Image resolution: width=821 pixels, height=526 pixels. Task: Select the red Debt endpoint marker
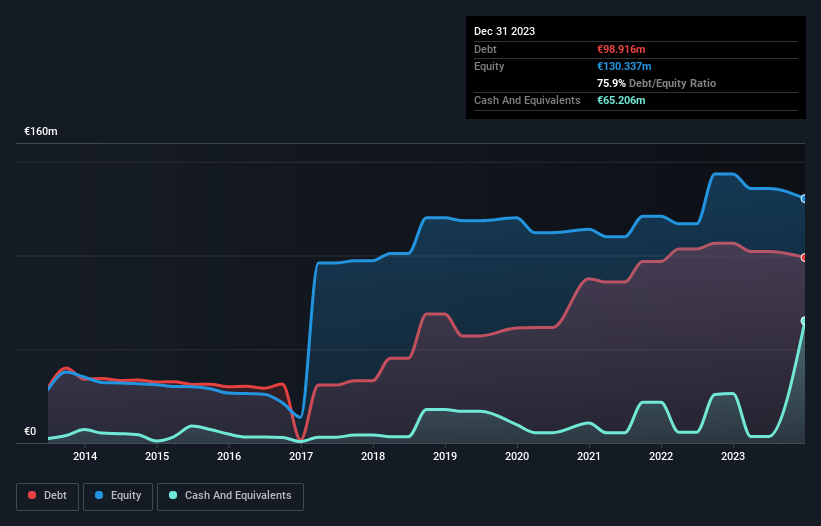pos(804,258)
